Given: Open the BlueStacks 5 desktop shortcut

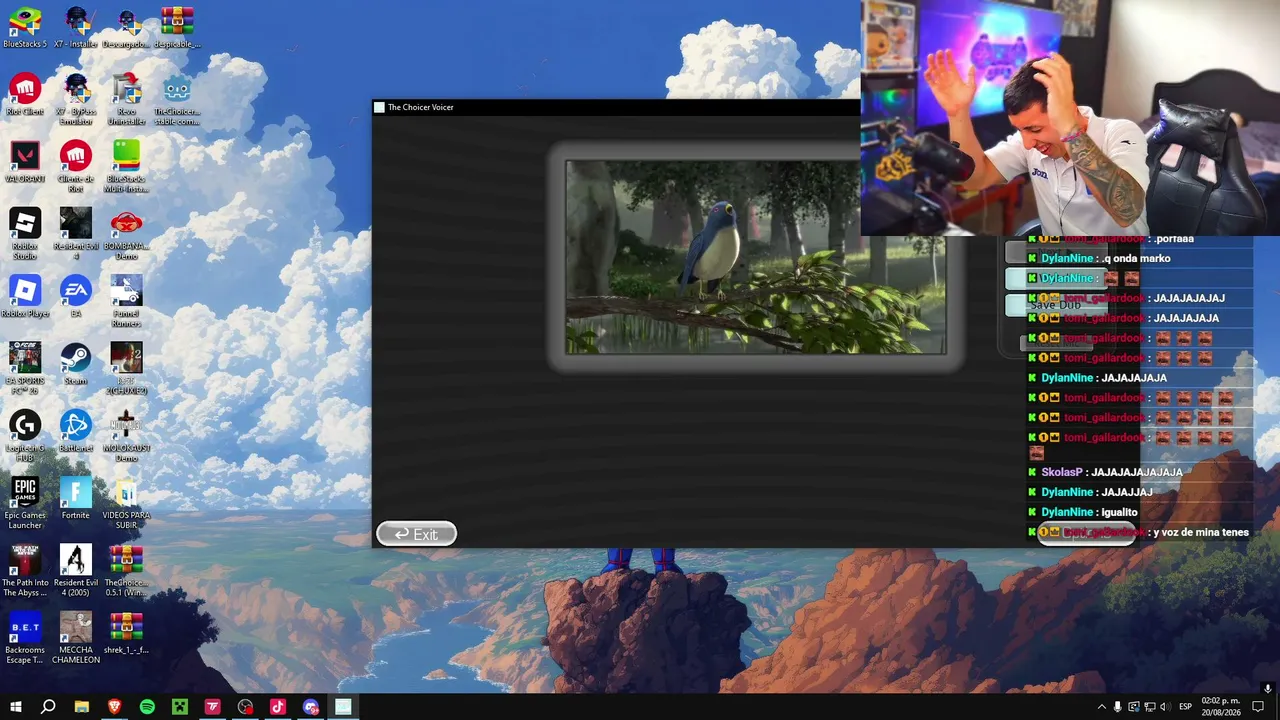Looking at the screenshot, I should click(25, 28).
